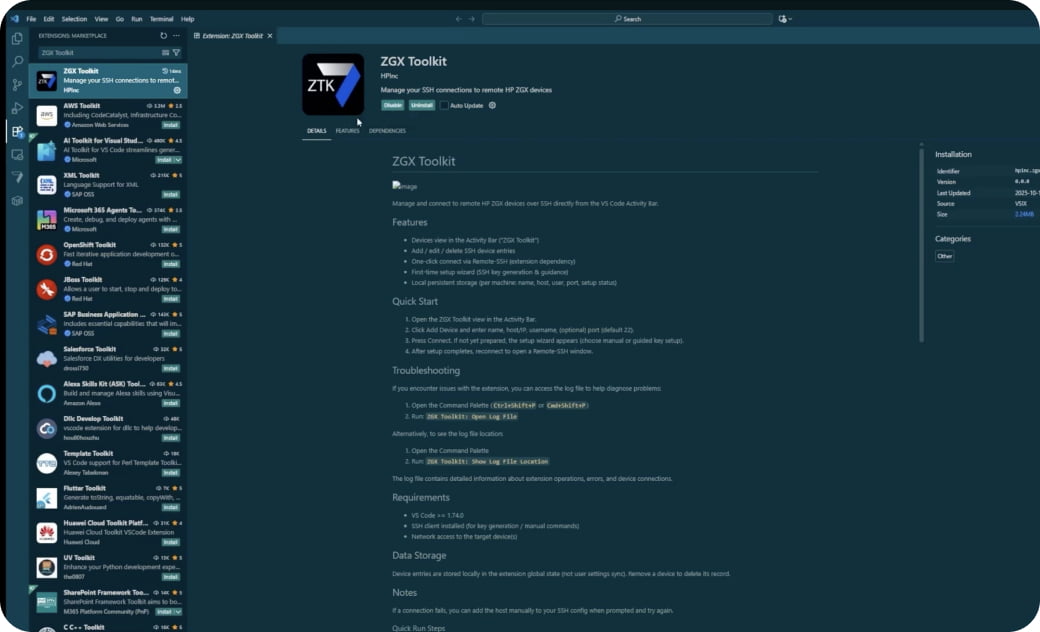Switch to the Features tab
The image size is (1040, 632).
coord(348,131)
